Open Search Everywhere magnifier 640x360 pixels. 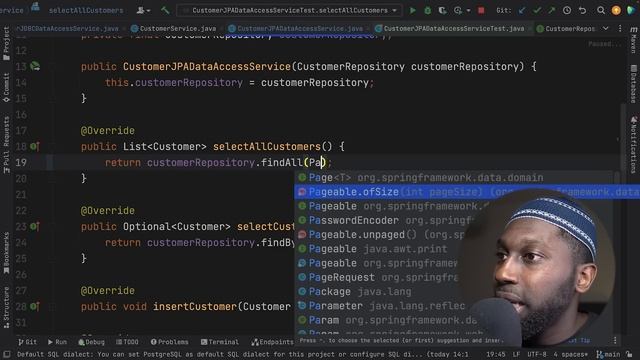click(601, 10)
